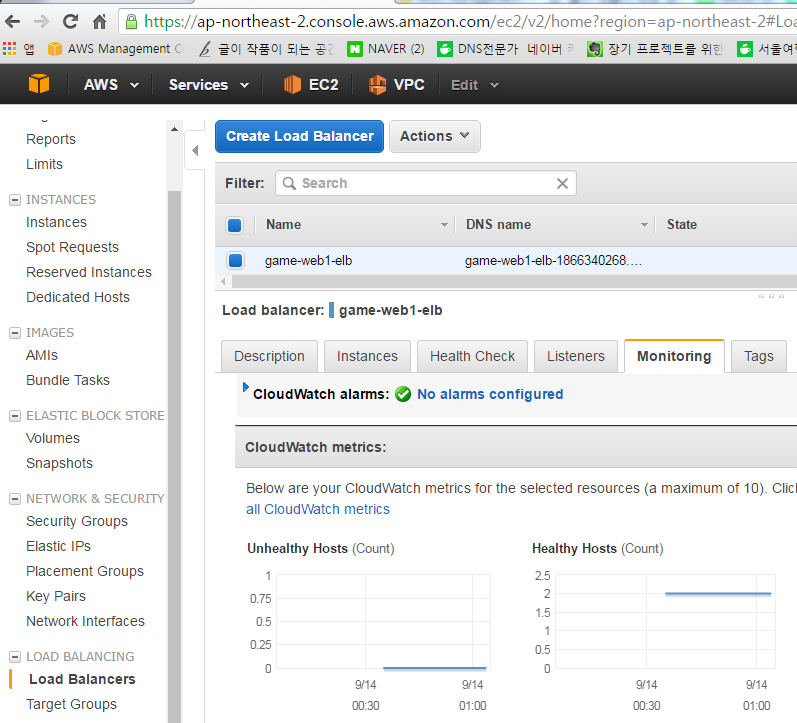Click the Create Load Balancer button
Viewport: 797px width, 723px height.
299,136
